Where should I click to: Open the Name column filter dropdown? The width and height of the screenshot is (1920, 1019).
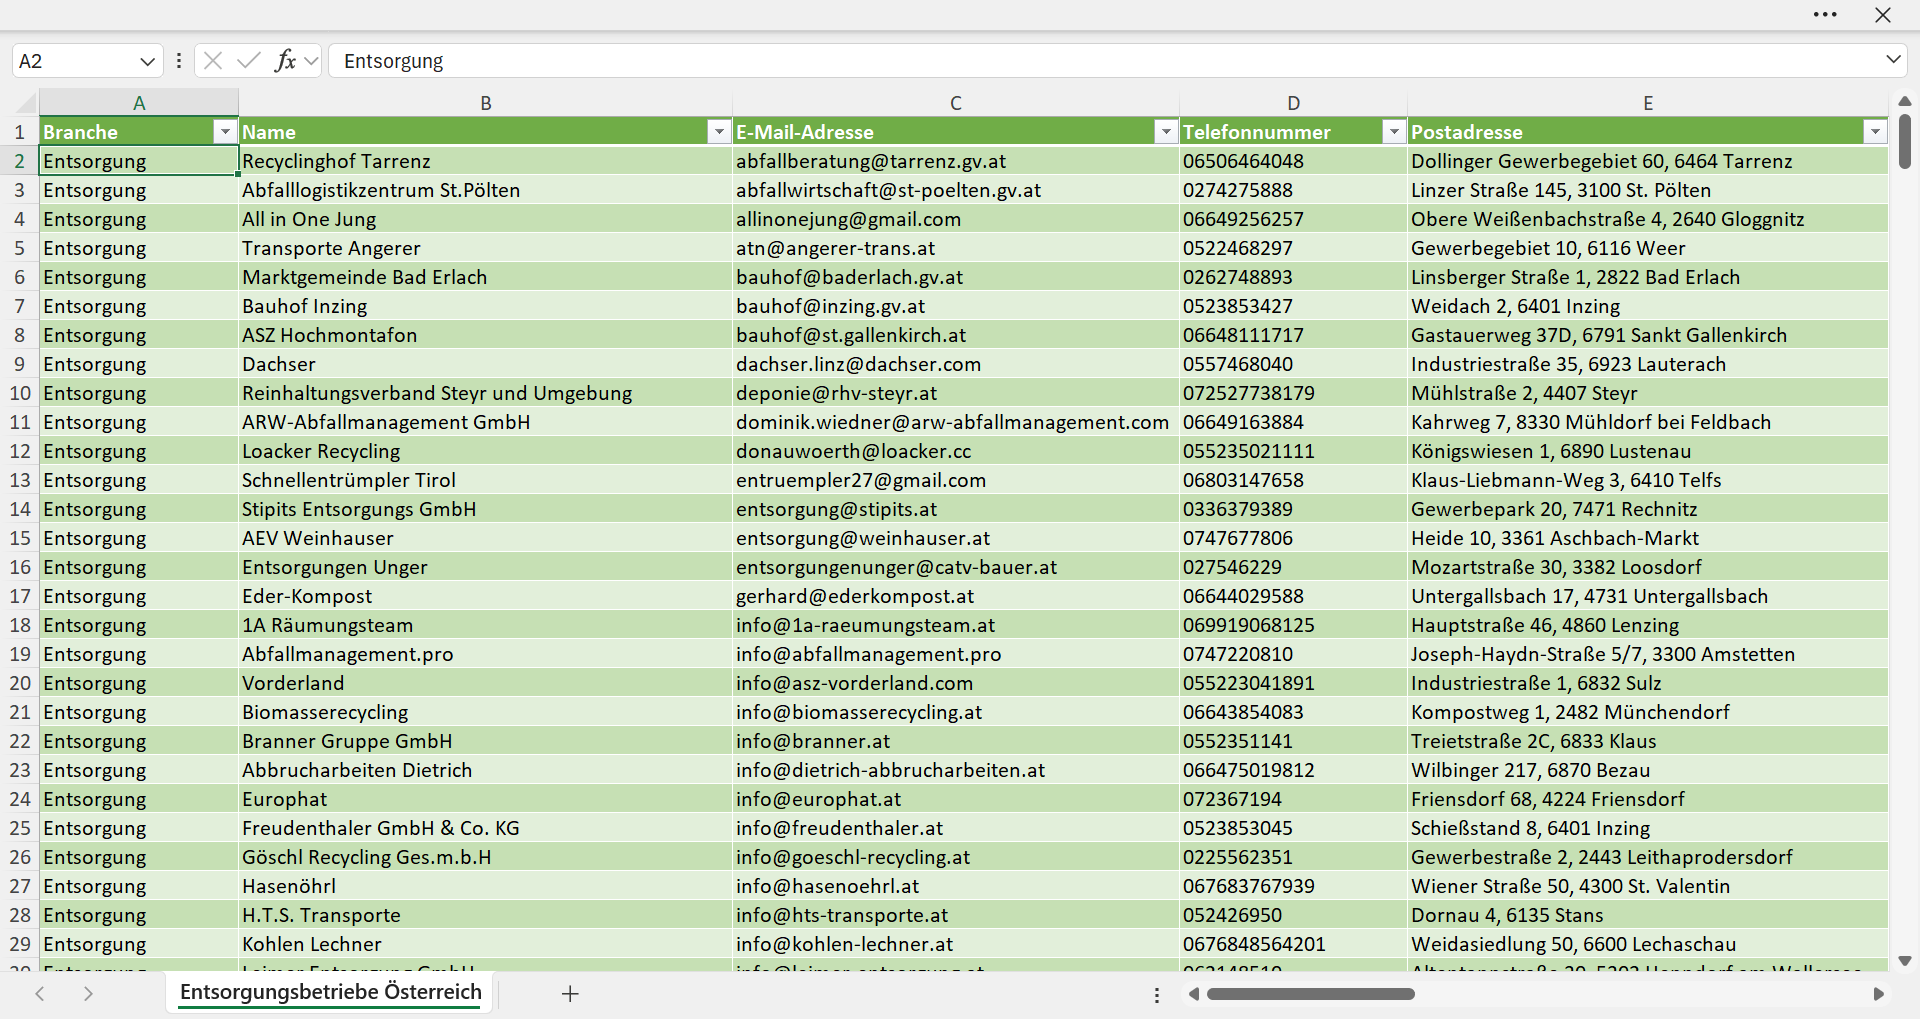tap(719, 132)
